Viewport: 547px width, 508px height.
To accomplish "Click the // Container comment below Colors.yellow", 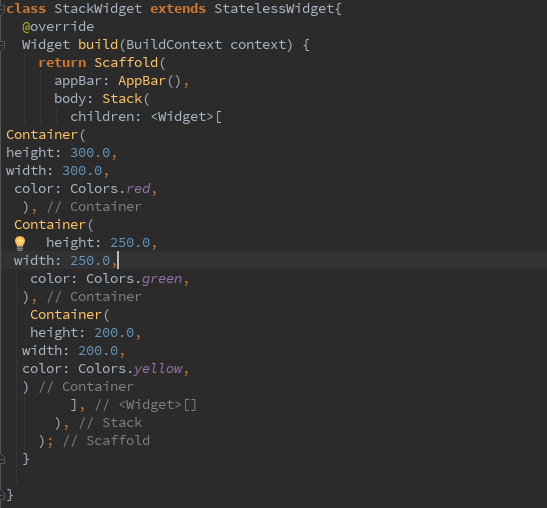I will click(x=86, y=387).
